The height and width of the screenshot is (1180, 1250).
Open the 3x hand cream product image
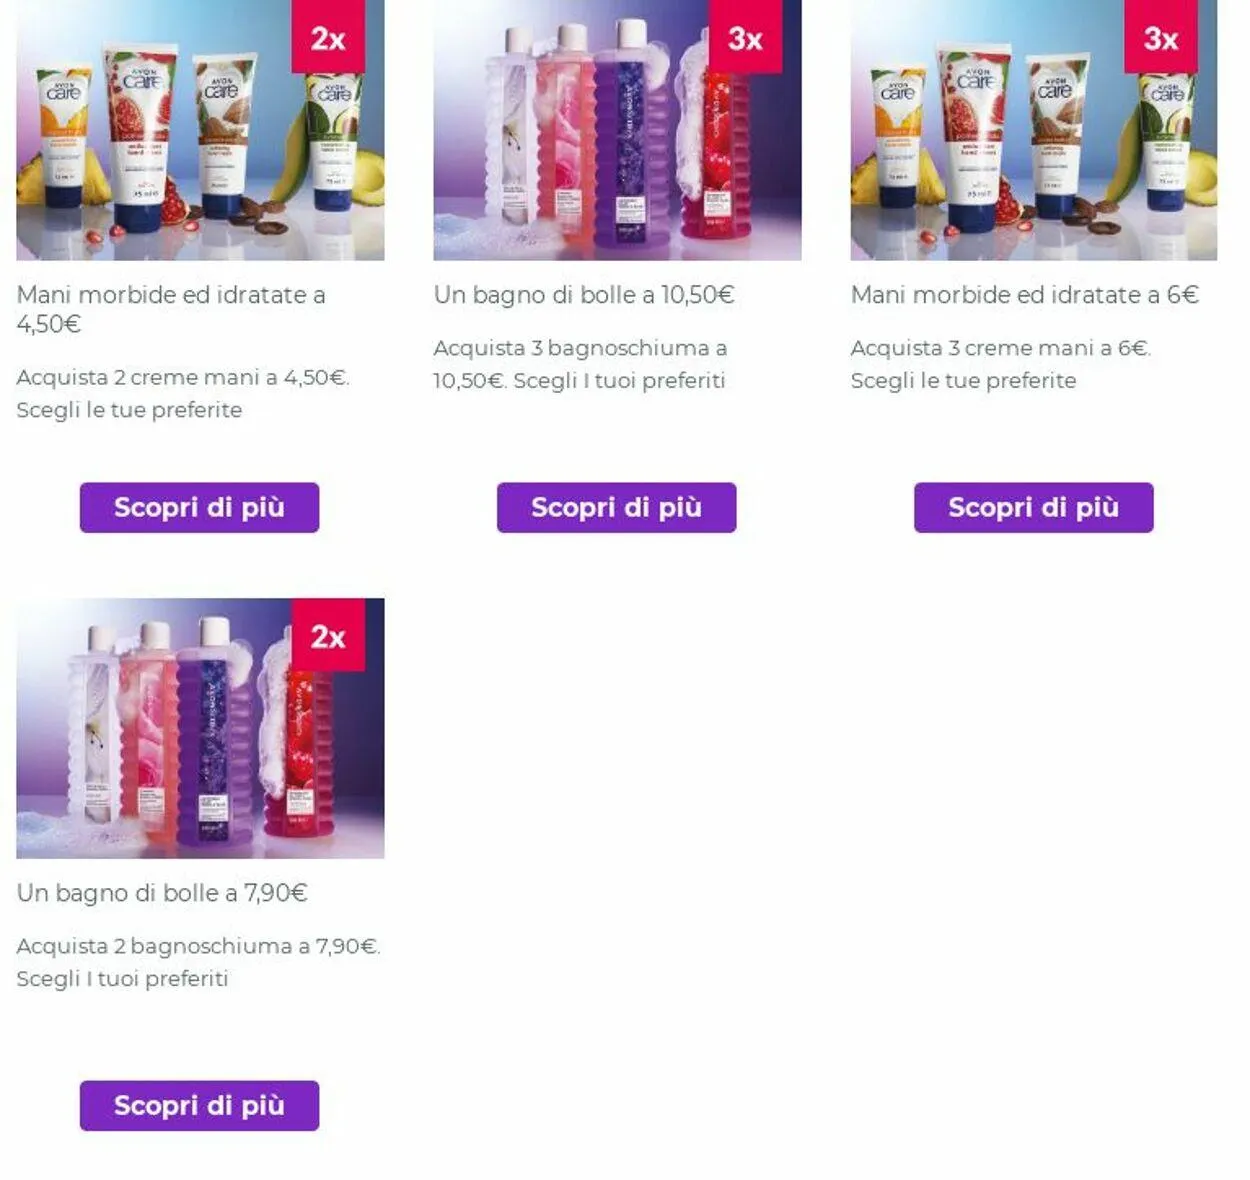[x=1034, y=130]
